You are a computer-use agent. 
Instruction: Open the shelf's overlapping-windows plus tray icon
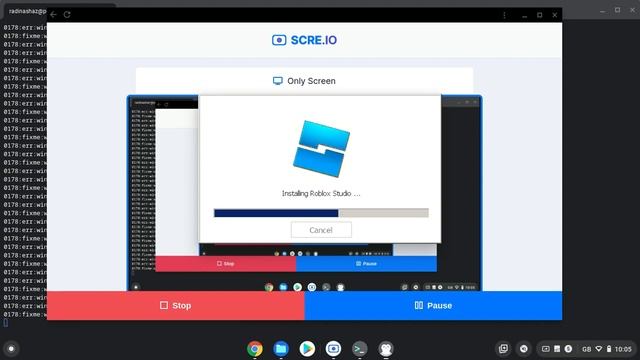[x=503, y=349]
